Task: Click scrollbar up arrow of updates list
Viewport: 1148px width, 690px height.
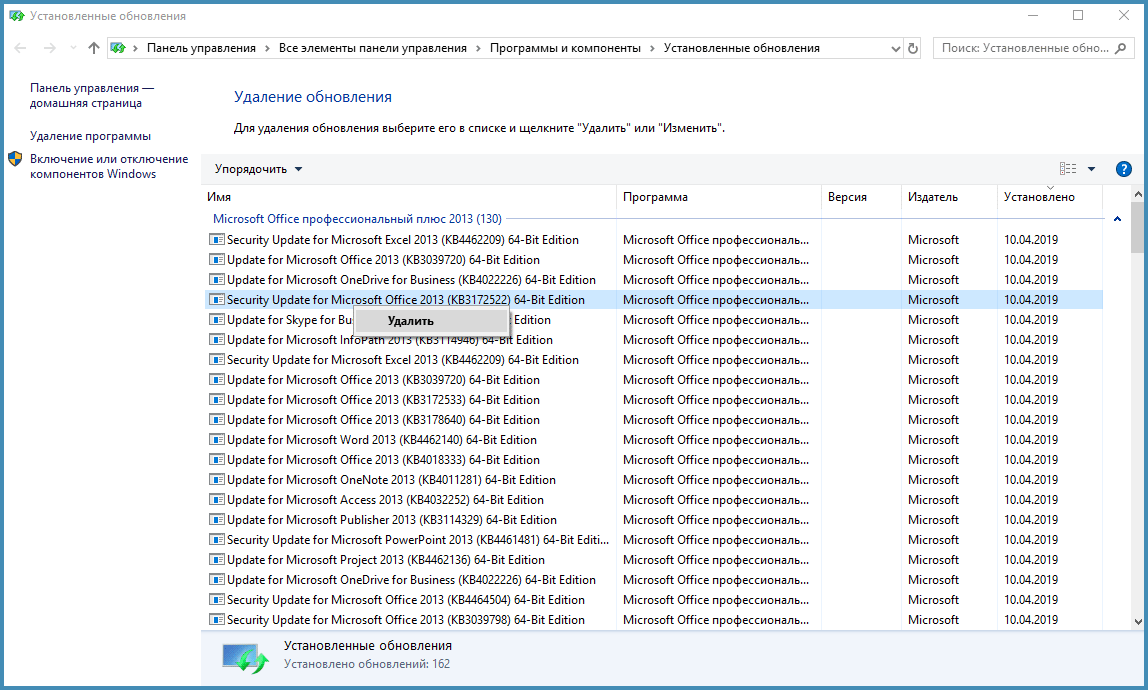Action: pyautogui.click(x=1138, y=195)
